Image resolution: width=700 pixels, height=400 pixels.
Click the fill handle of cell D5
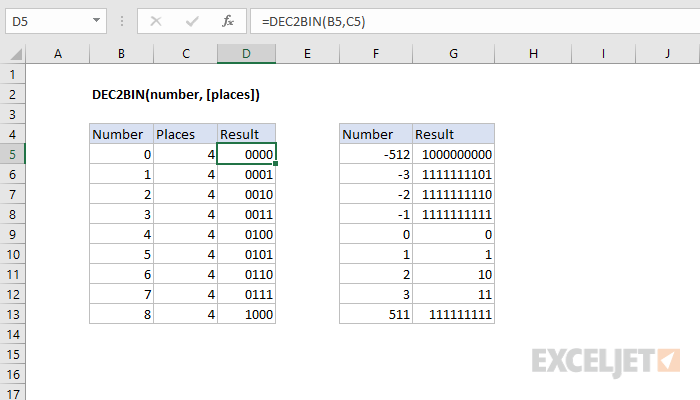coord(275,163)
